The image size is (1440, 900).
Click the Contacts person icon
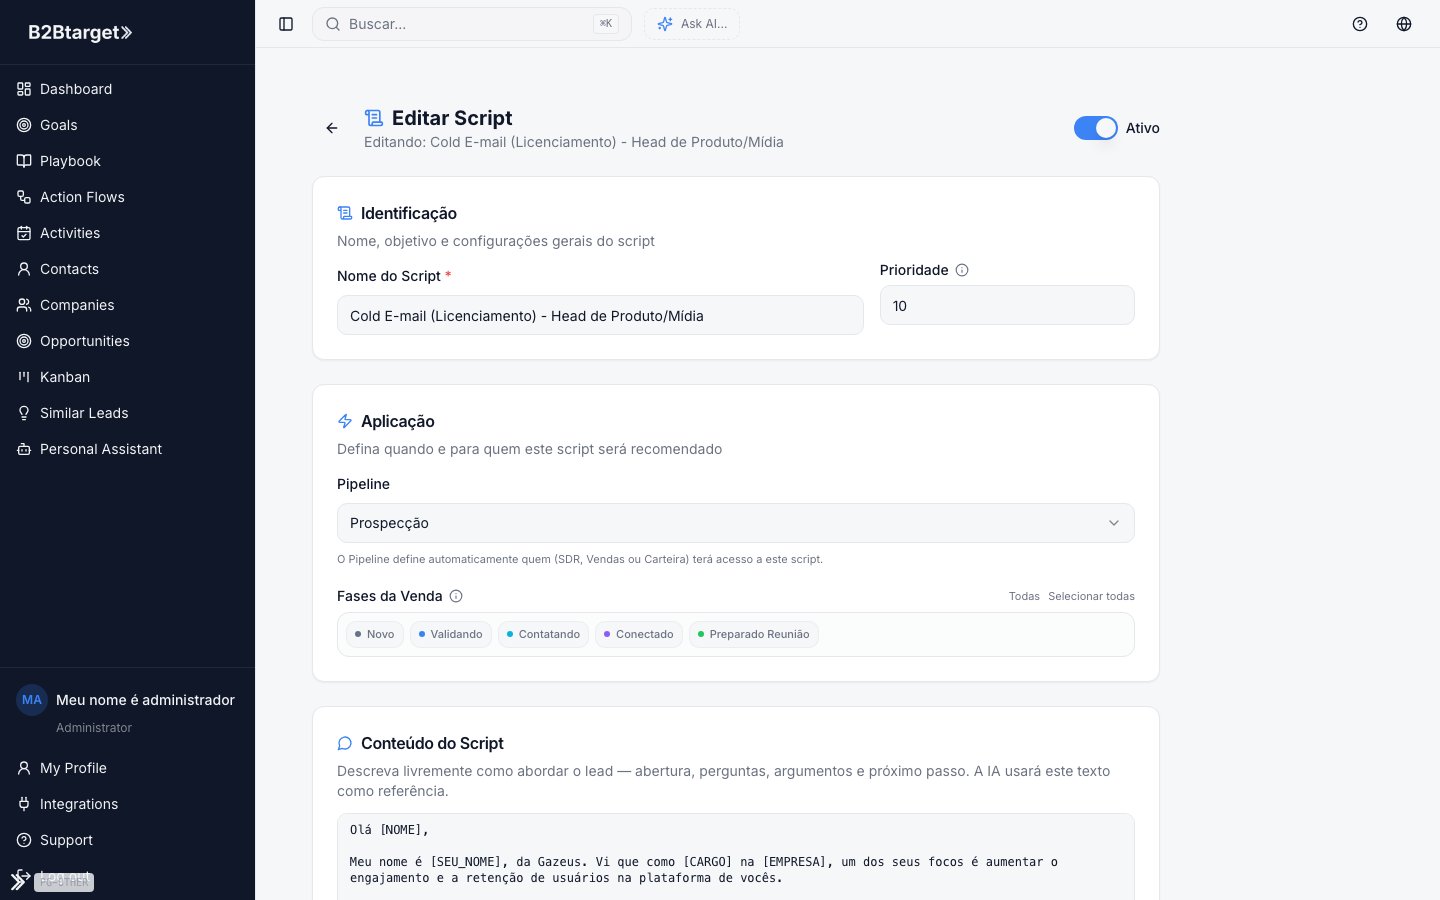click(24, 269)
